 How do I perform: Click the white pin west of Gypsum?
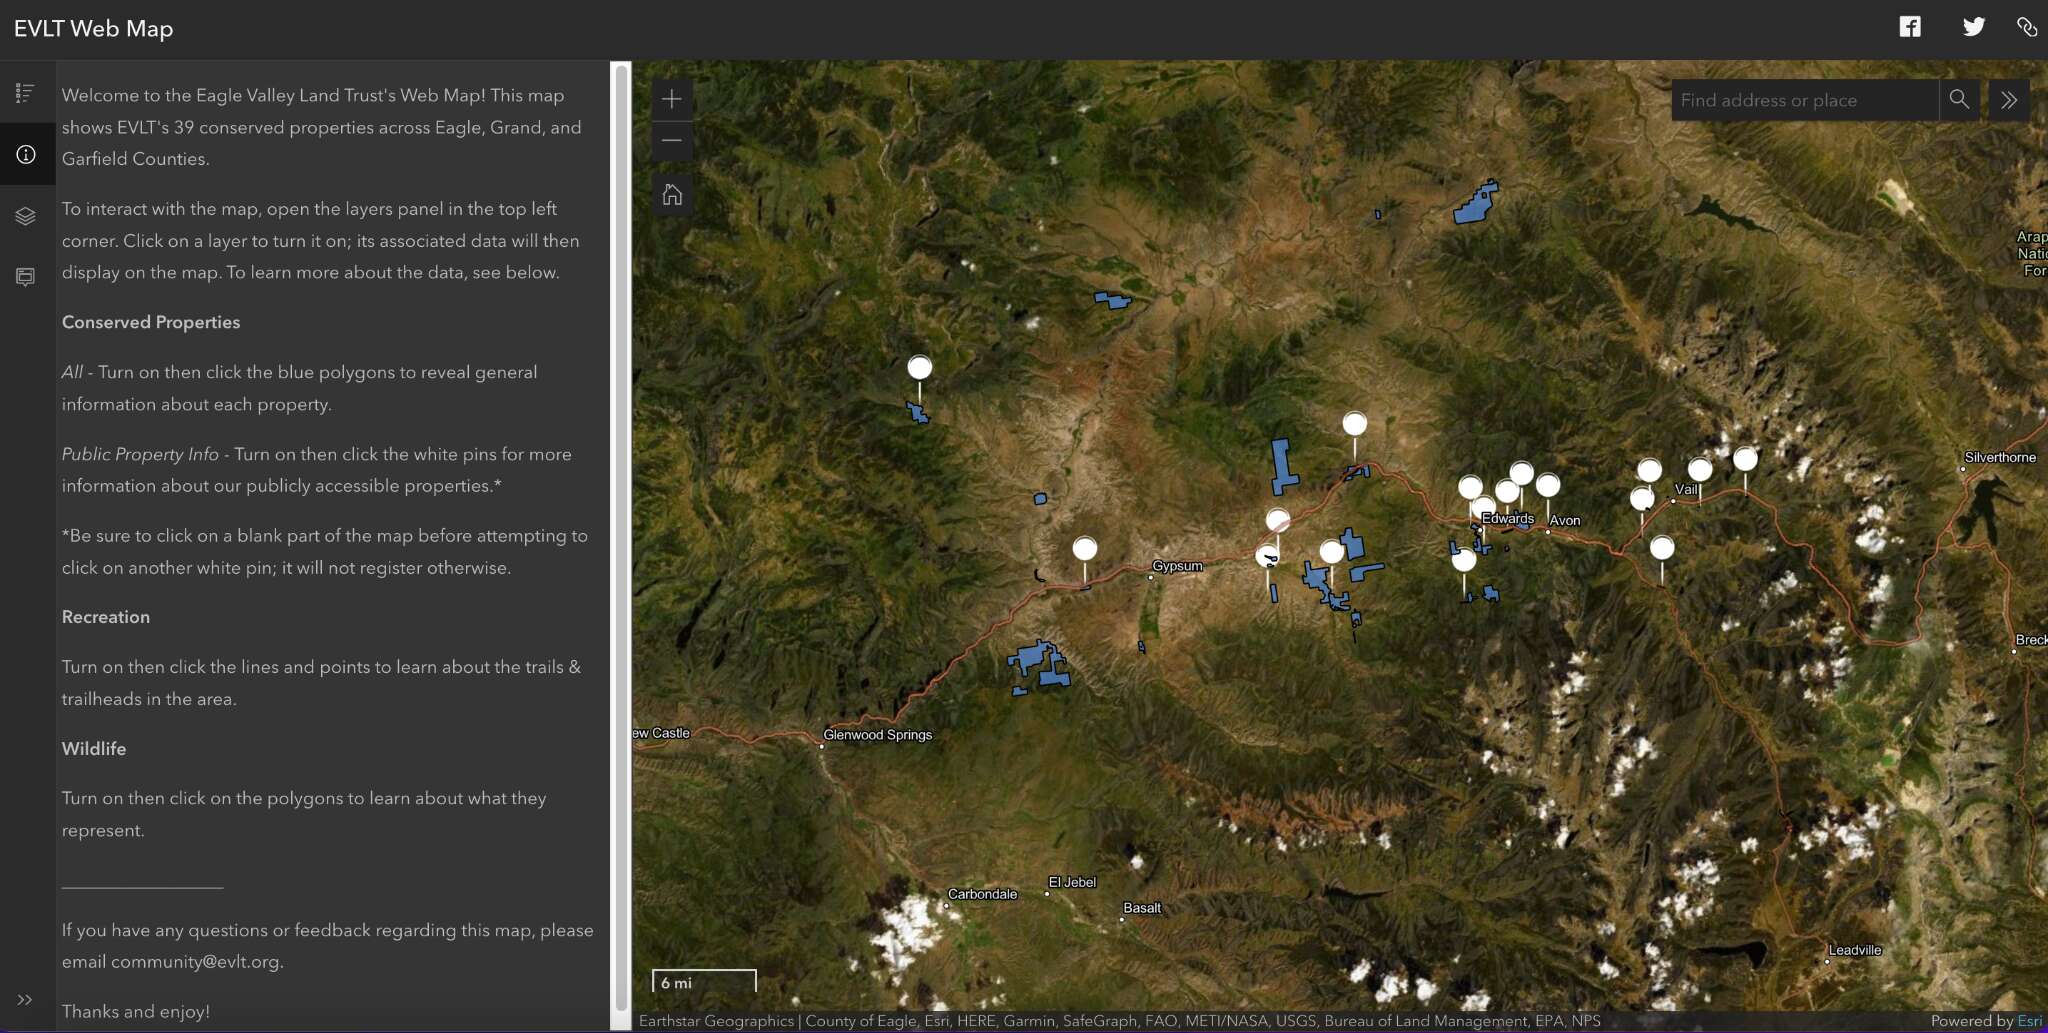[1085, 549]
